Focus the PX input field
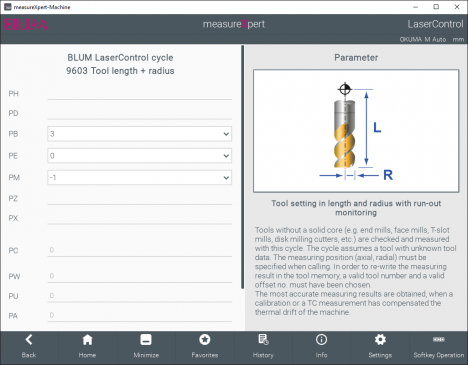 point(139,218)
